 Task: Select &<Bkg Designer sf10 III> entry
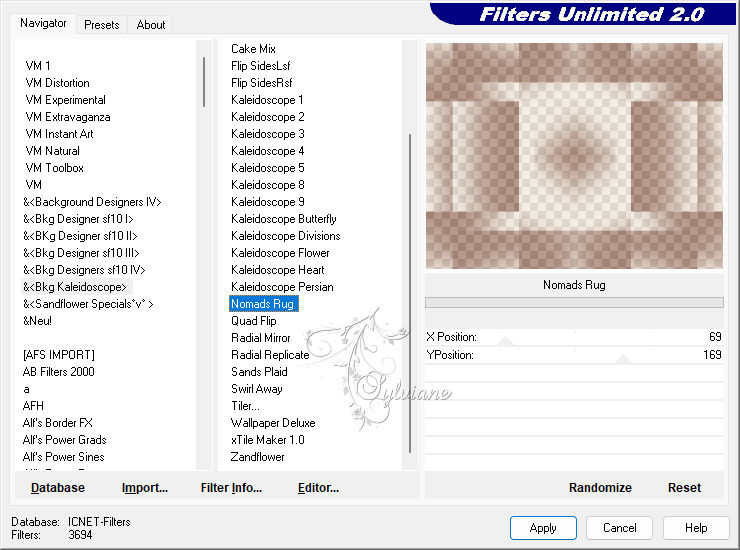pyautogui.click(x=81, y=253)
